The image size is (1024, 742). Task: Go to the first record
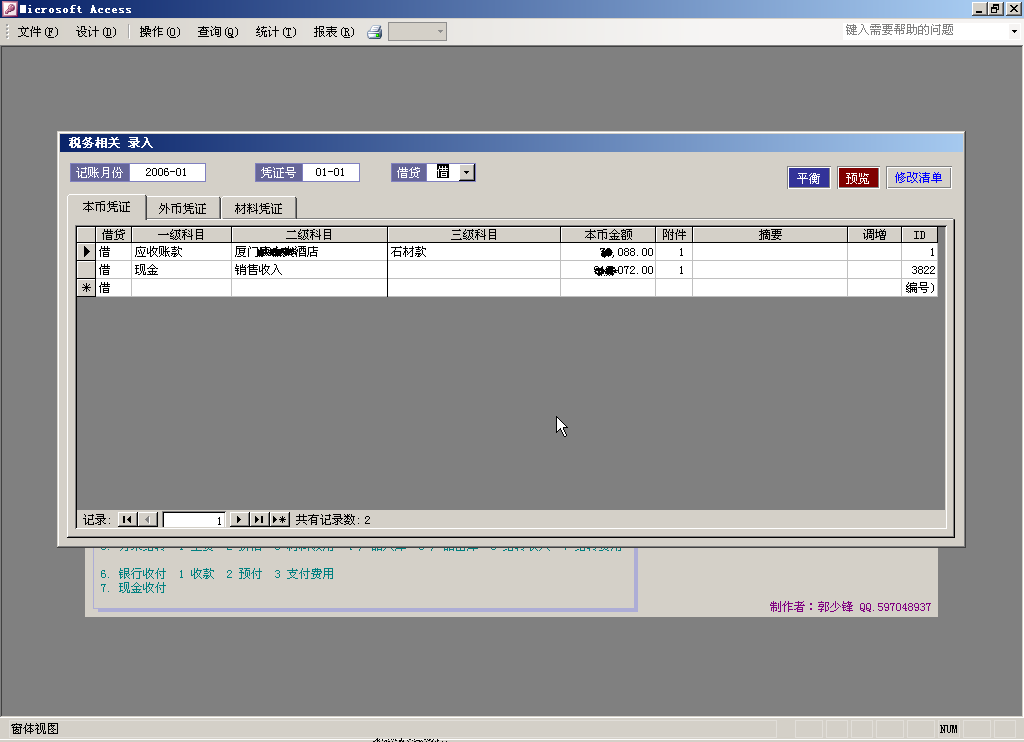pos(127,519)
